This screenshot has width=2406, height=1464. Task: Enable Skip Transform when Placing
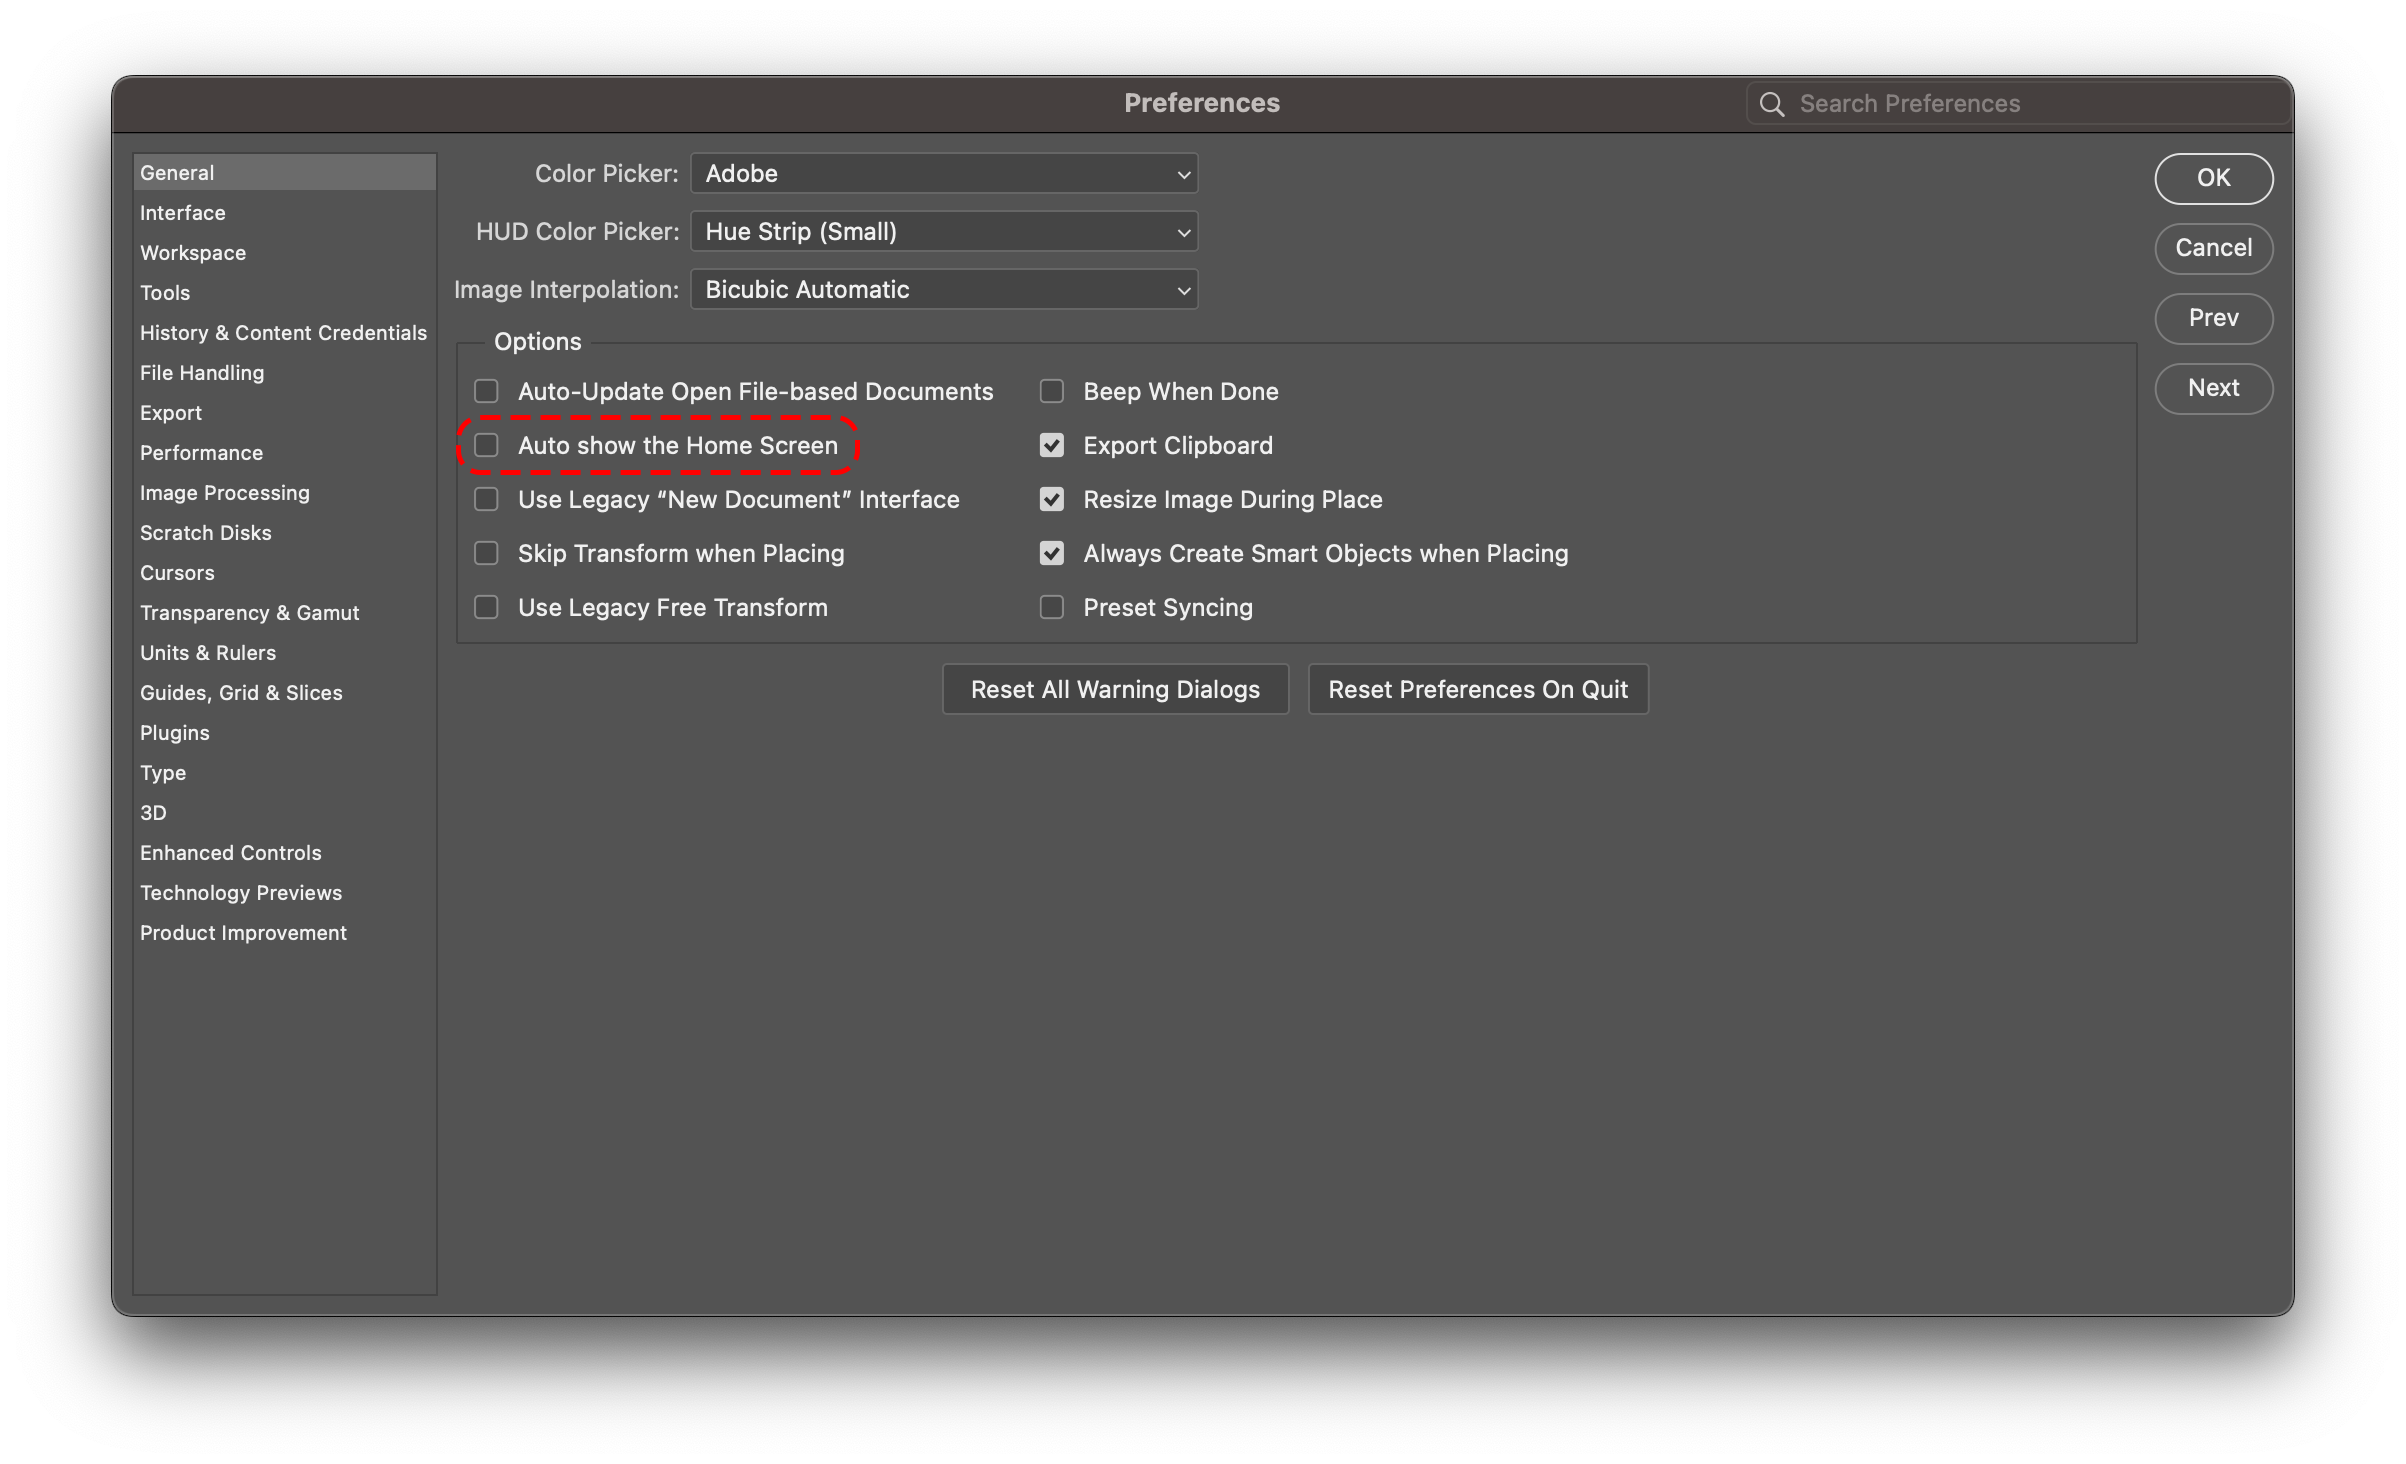(x=487, y=553)
